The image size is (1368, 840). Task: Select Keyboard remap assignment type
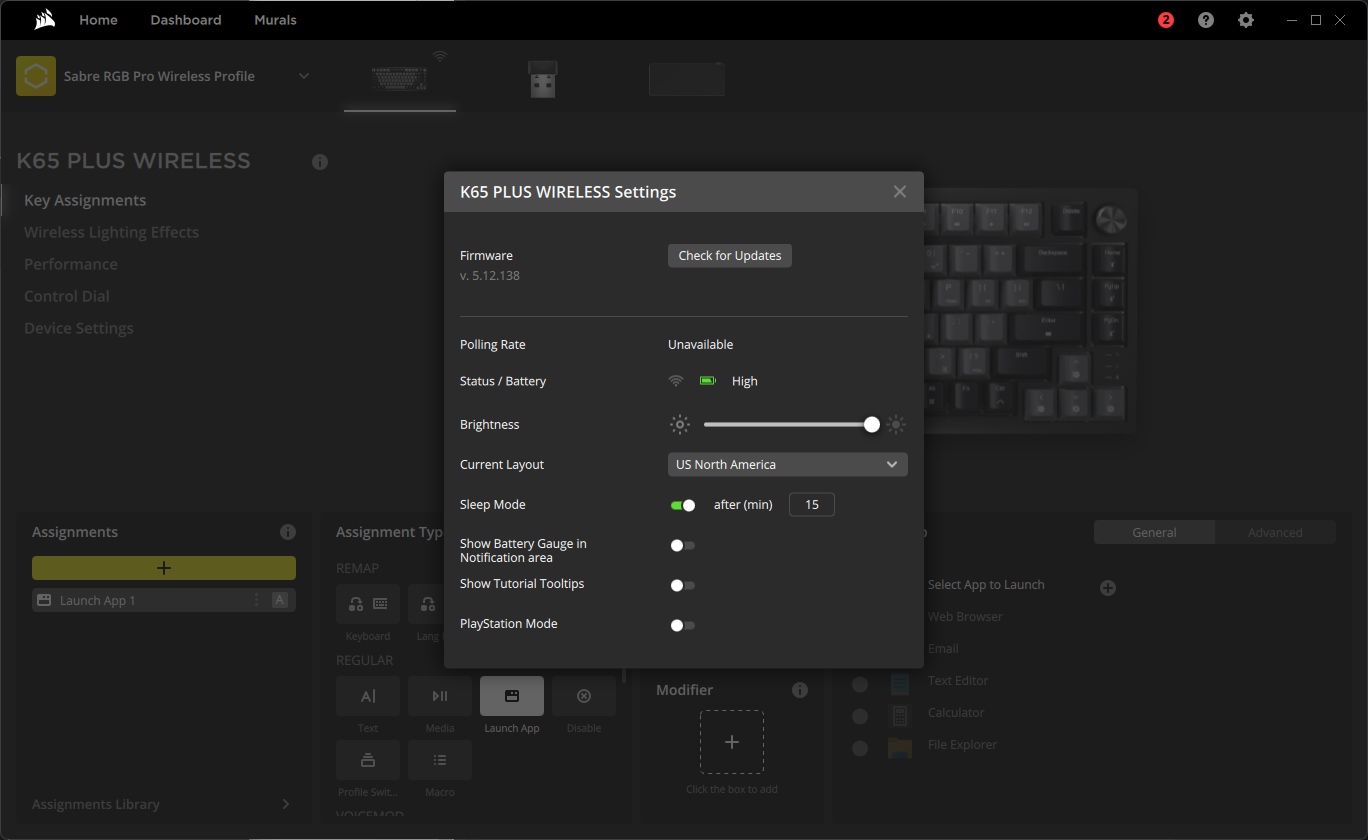(368, 604)
